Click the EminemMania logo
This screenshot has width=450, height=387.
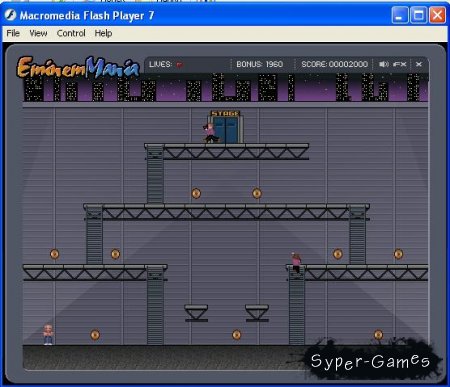(x=78, y=68)
